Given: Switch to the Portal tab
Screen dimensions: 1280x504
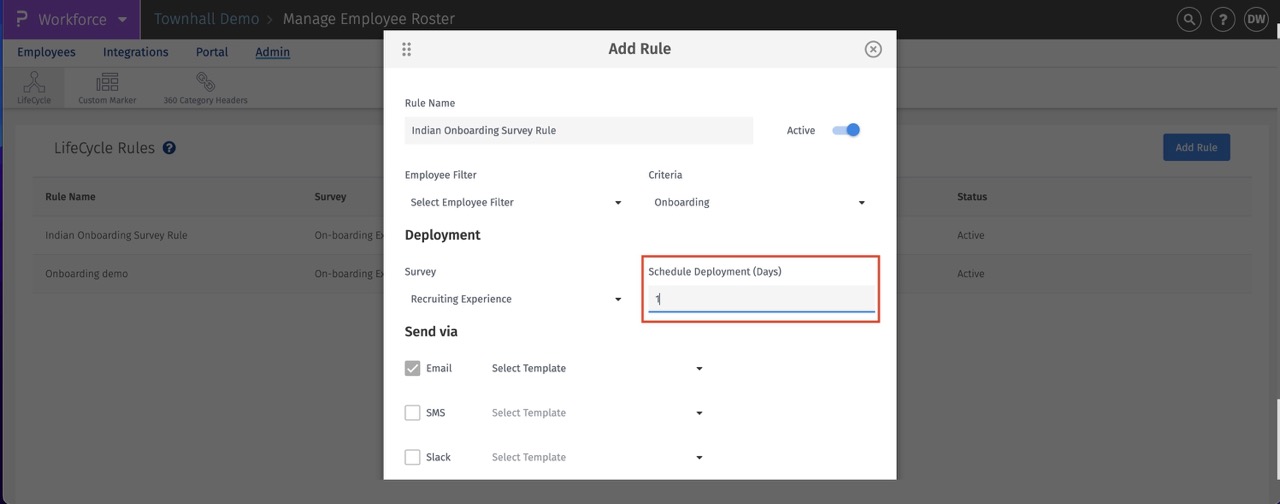Looking at the screenshot, I should (x=212, y=52).
